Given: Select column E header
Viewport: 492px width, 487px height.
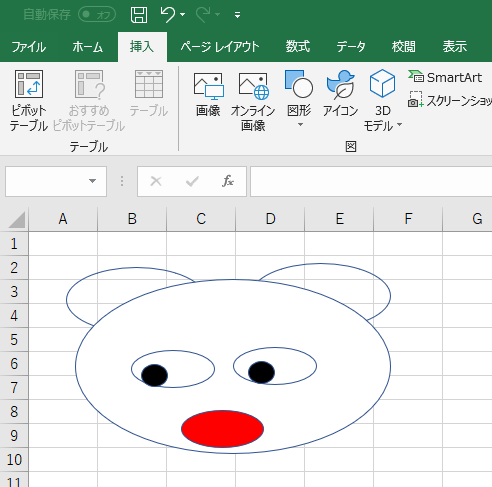Looking at the screenshot, I should coord(339,219).
